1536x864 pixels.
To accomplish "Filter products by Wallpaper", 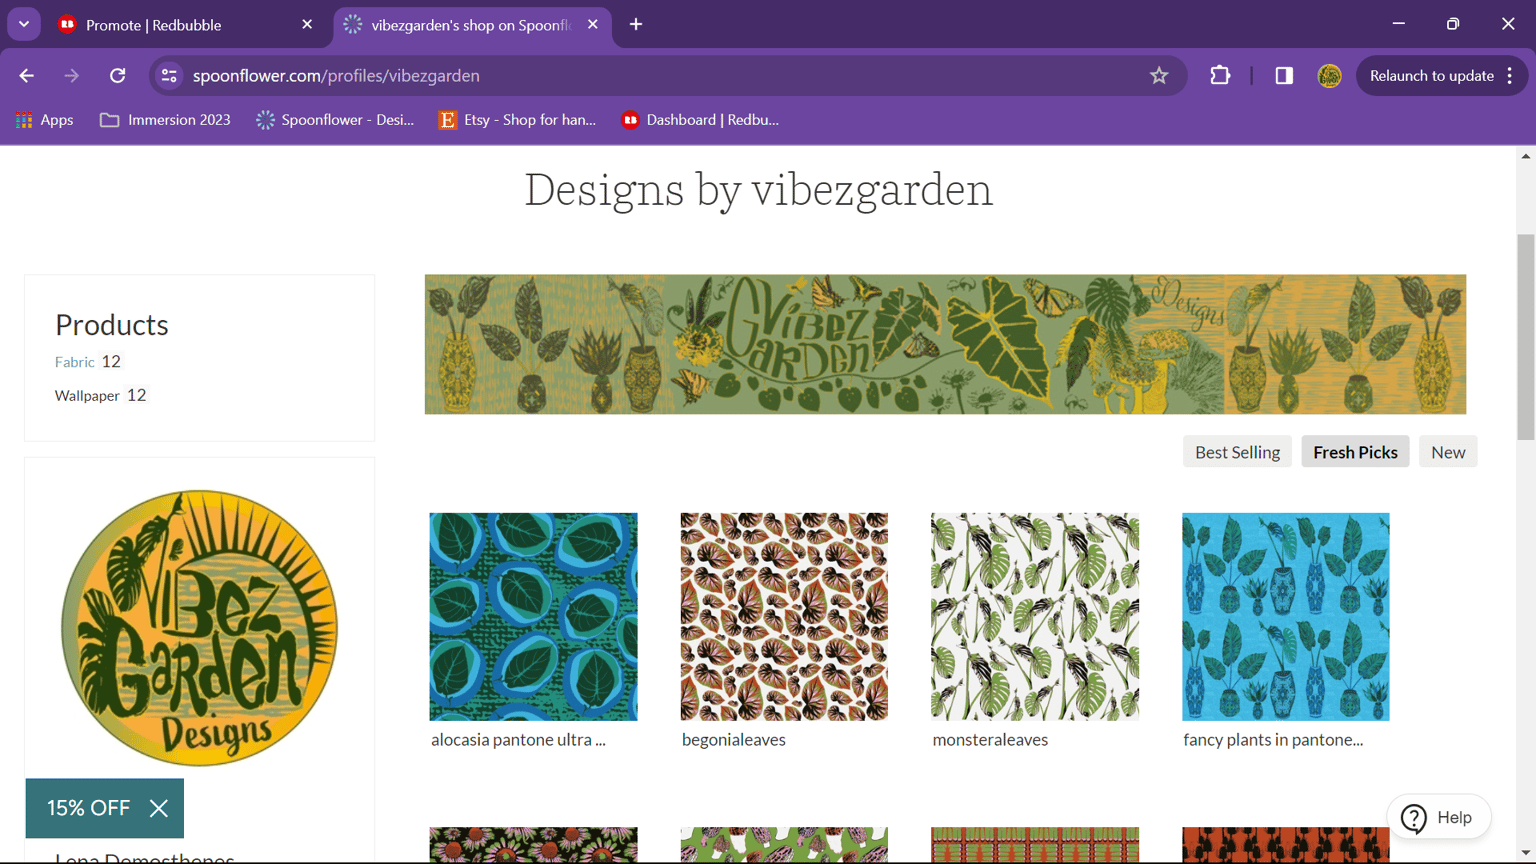I will (x=87, y=396).
